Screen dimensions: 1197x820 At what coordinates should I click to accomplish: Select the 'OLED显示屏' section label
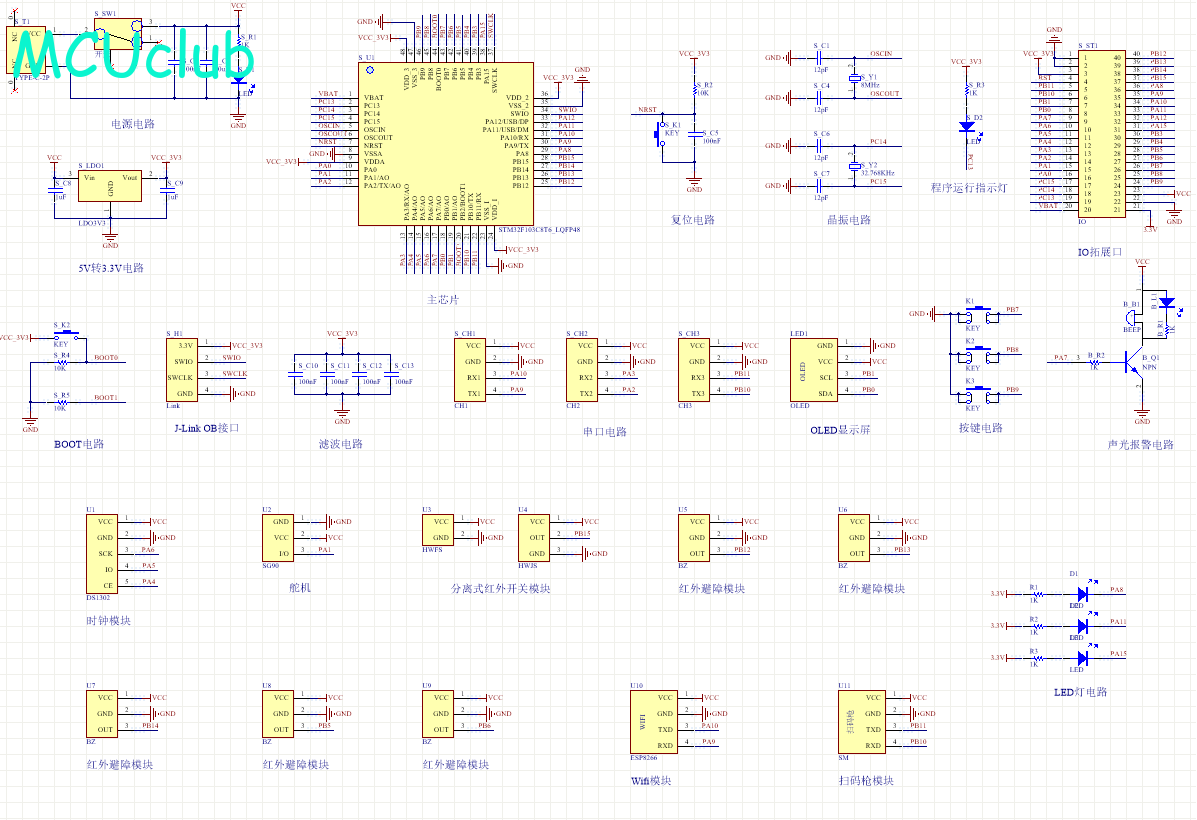coord(840,431)
